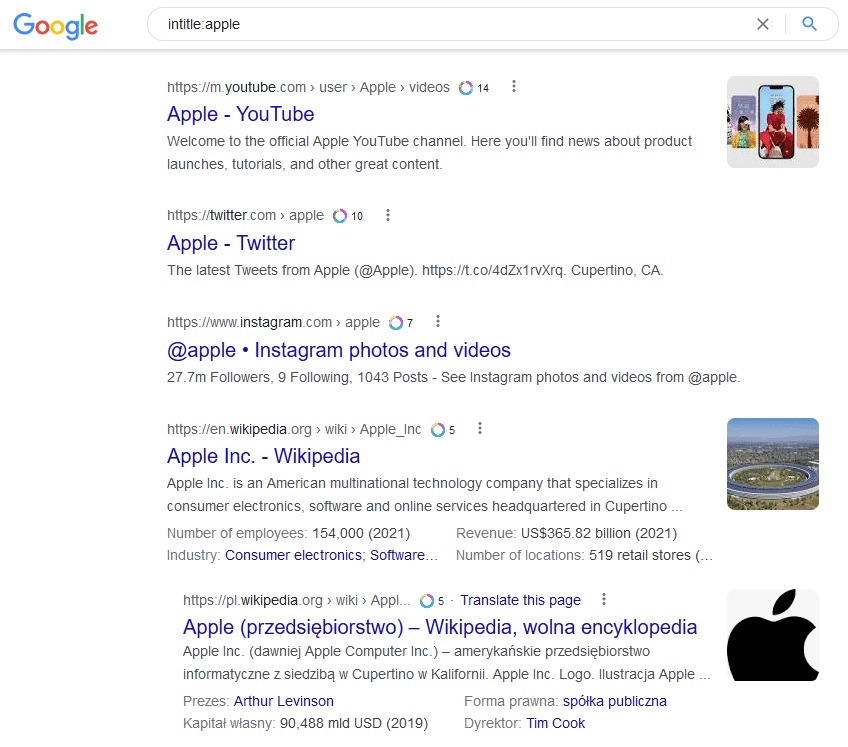
Task: Open the Apple Inc. - Wikipedia result
Action: click(x=263, y=457)
